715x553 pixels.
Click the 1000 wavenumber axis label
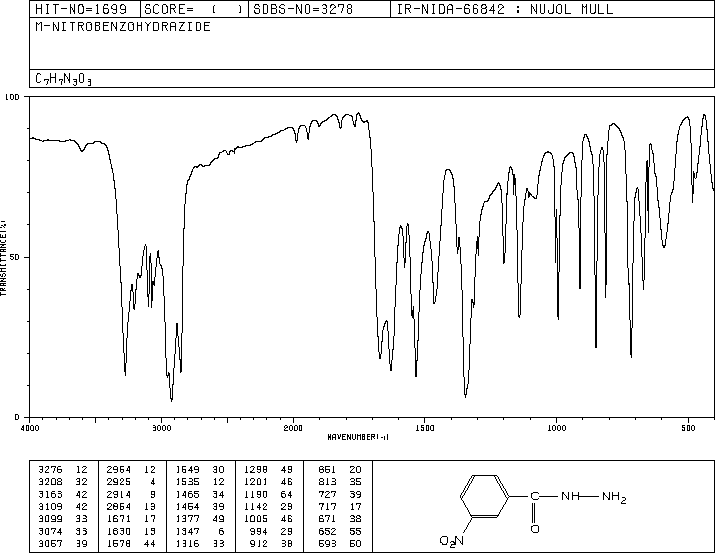[556, 428]
